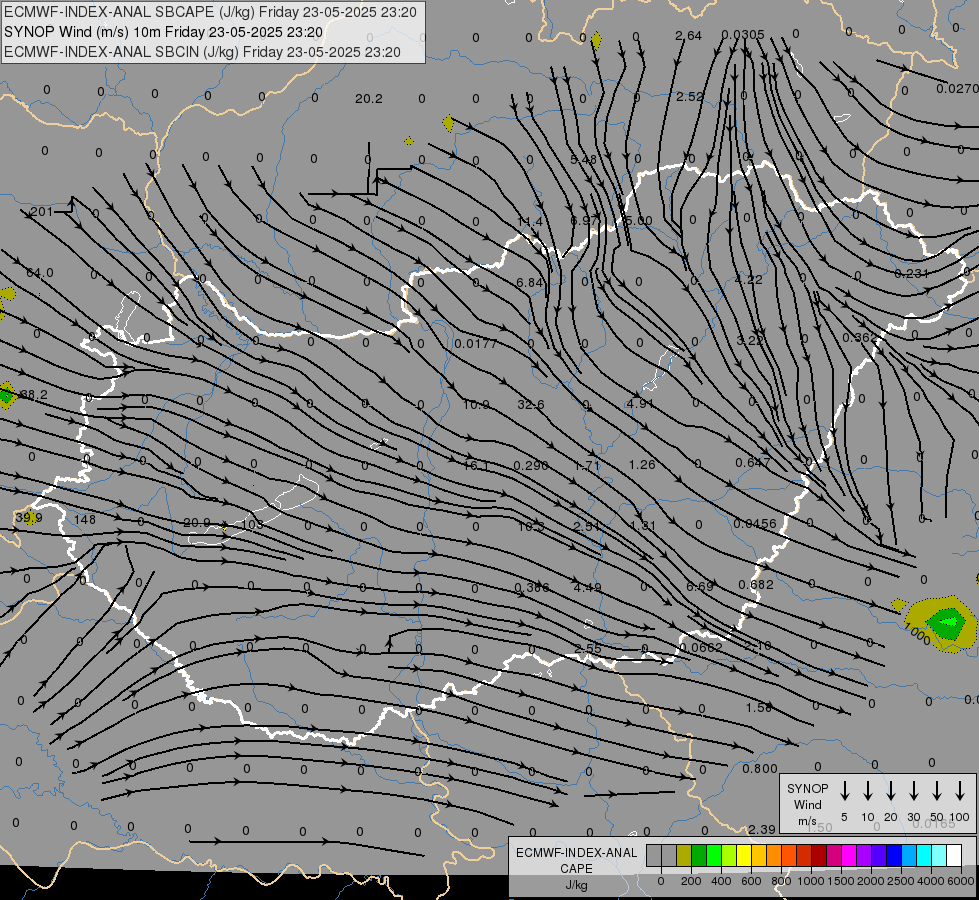Pick the dark green CAPE legend swatch
The image size is (979, 900).
699,856
